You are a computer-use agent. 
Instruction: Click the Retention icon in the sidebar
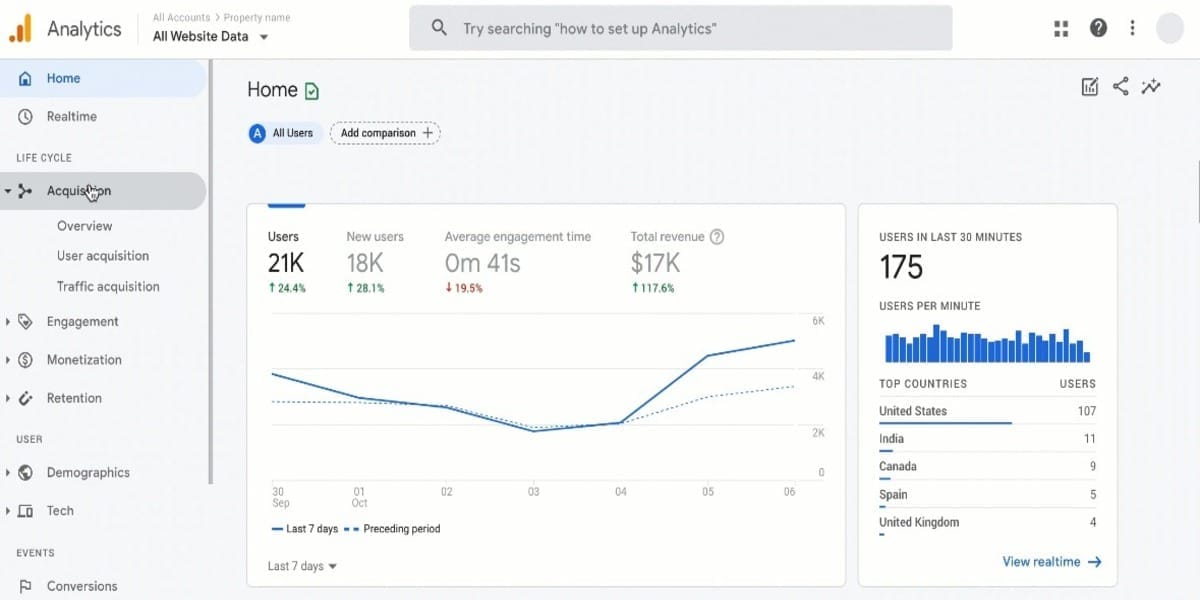pyautogui.click(x=24, y=397)
